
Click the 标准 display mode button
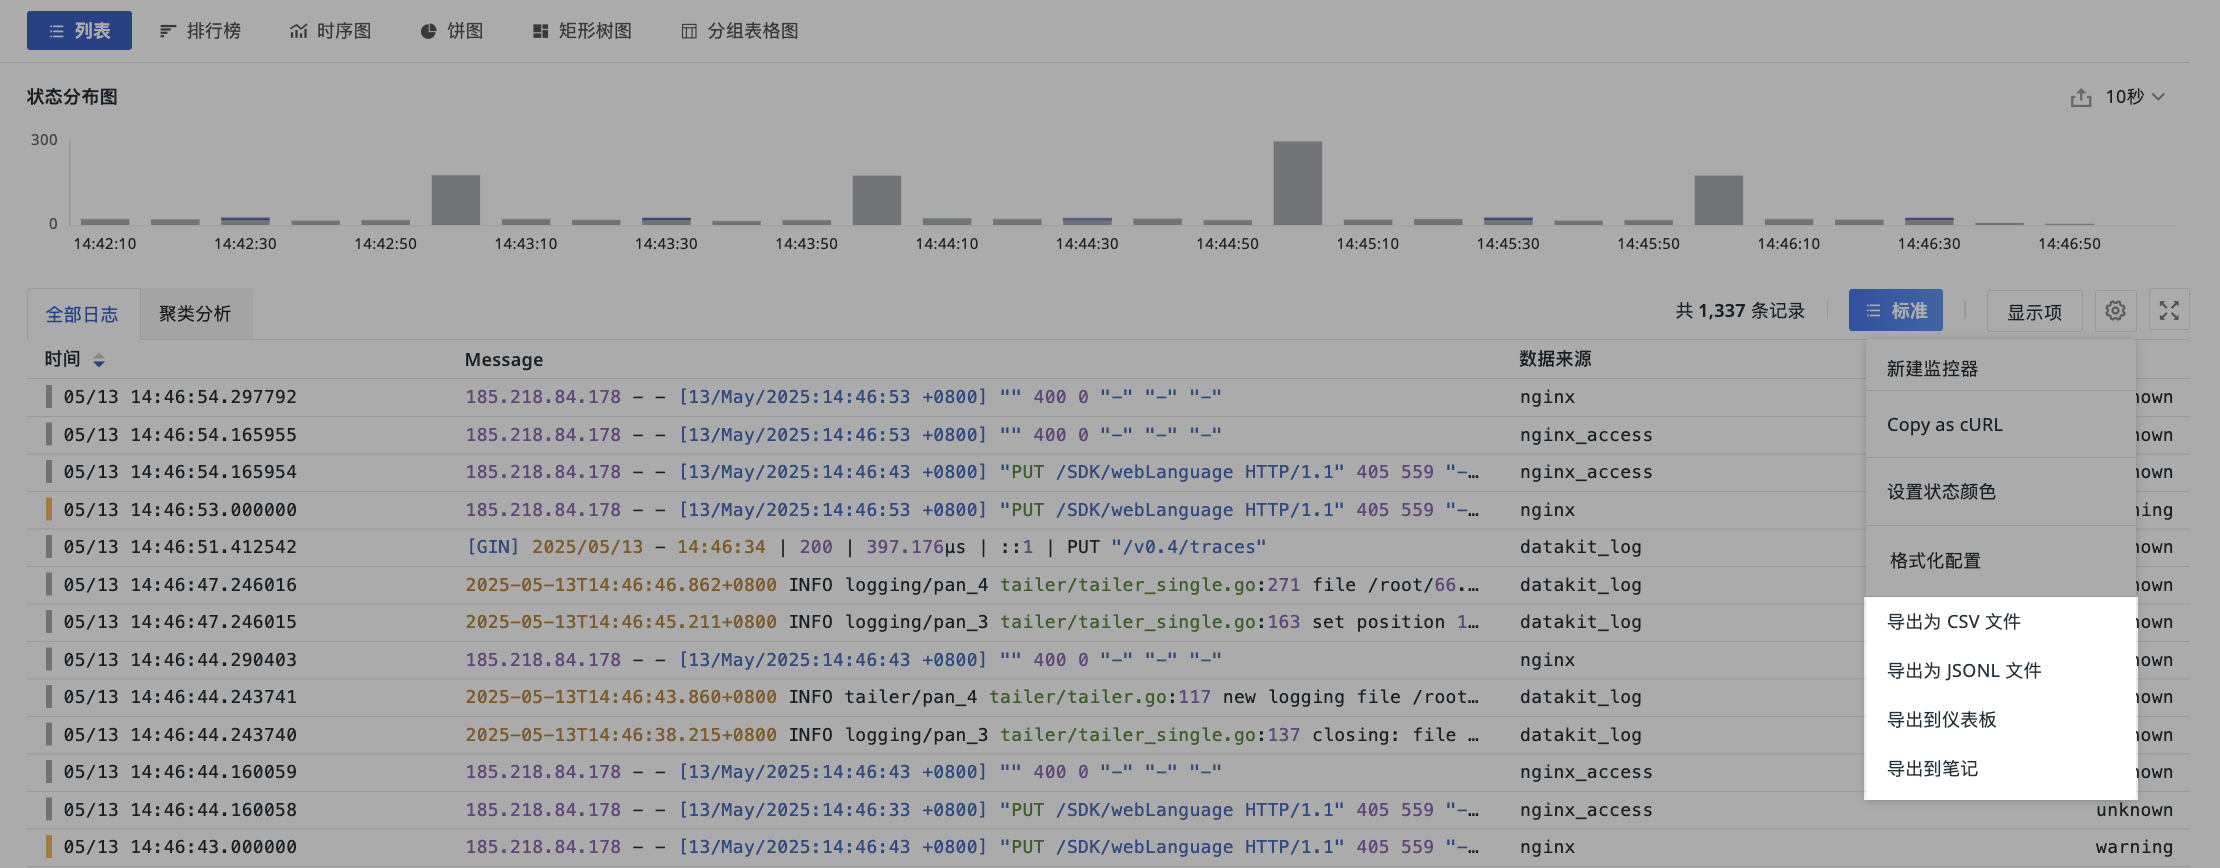point(1896,311)
